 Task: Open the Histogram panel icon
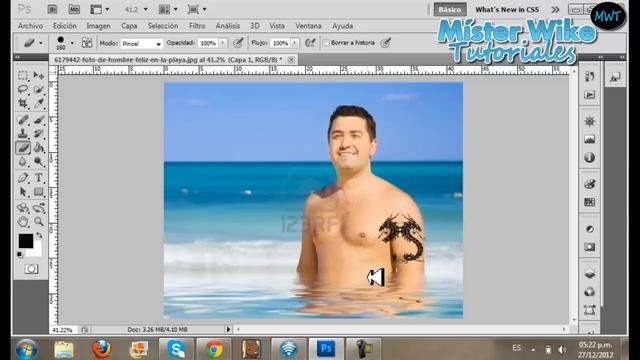point(589,139)
